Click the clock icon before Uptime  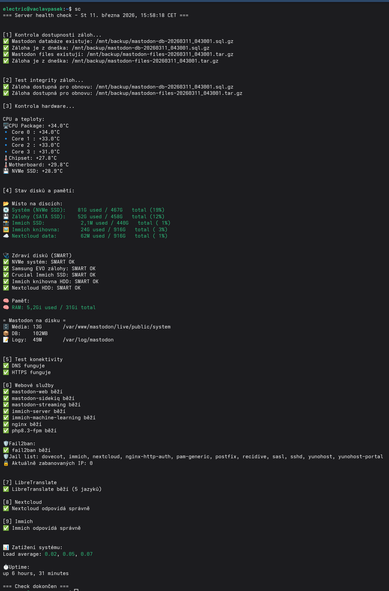[x=6, y=567]
